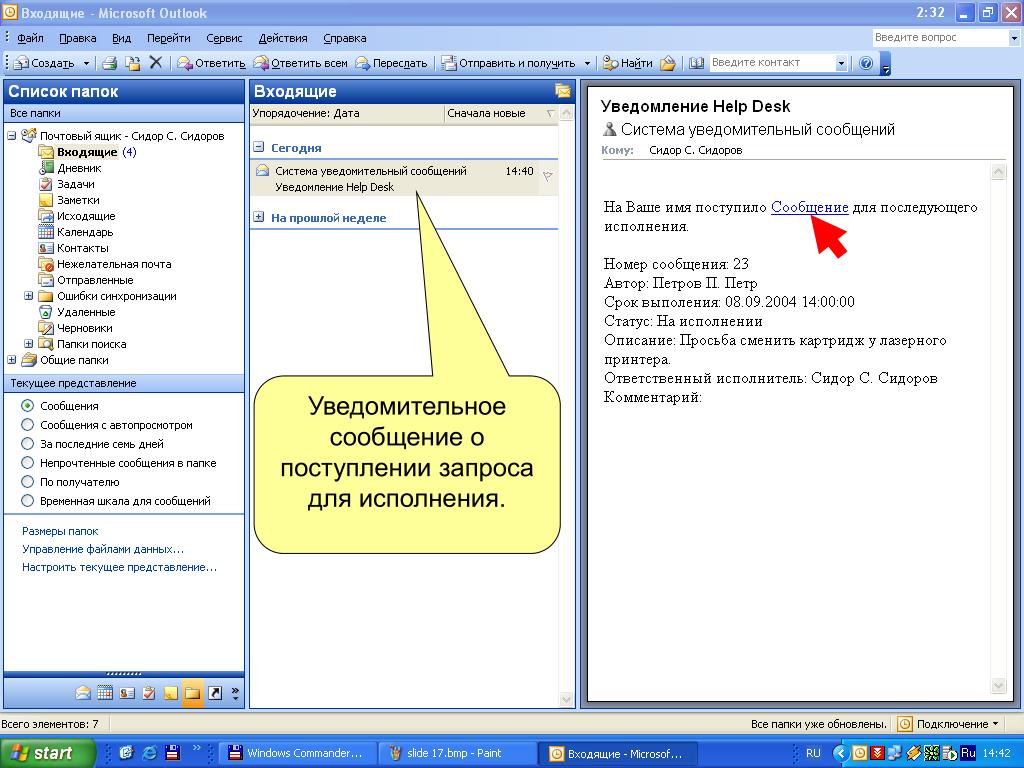1024x768 pixels.
Task: Open Отправить и получить dropdown arrow
Action: pos(586,63)
